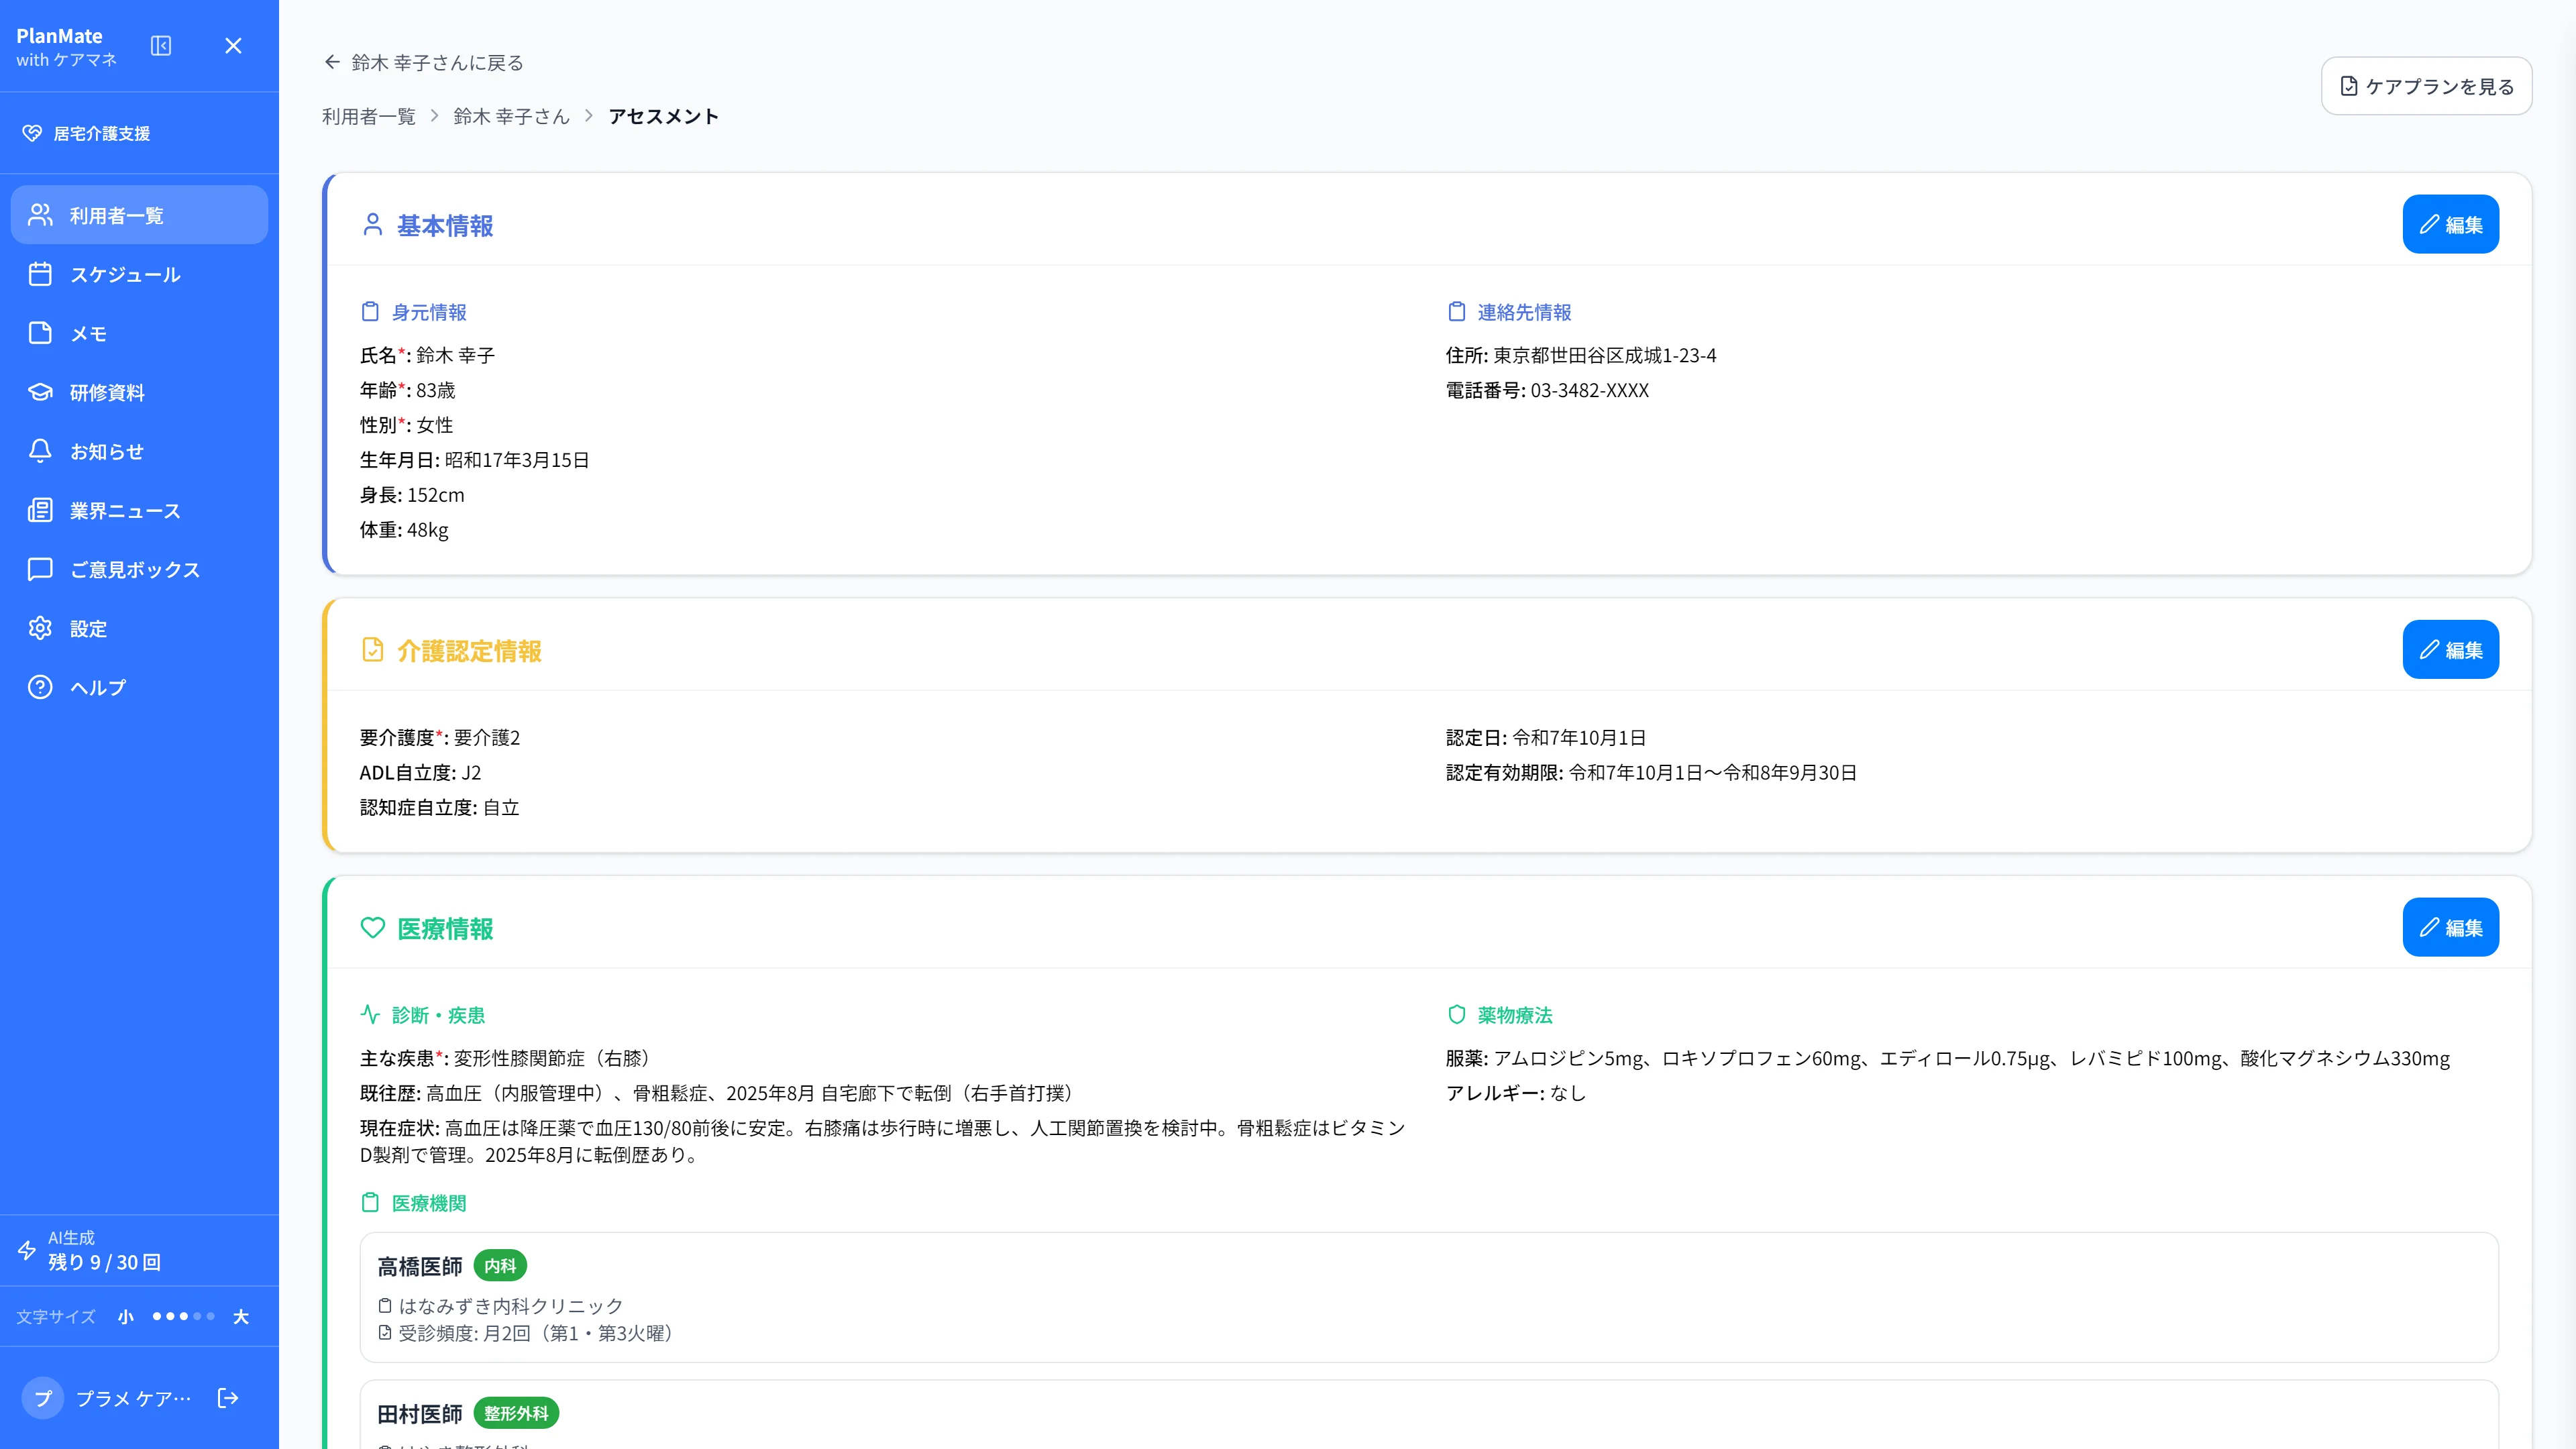This screenshot has width=2576, height=1449.
Task: Click address 東京都世田谷区成城1-23-4
Action: (x=1605, y=355)
